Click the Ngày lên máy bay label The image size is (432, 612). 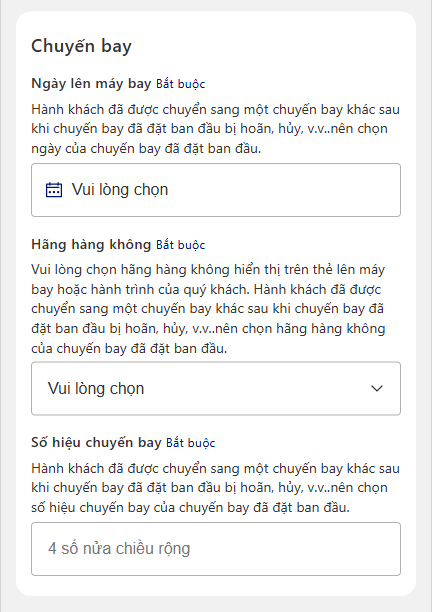coord(91,84)
